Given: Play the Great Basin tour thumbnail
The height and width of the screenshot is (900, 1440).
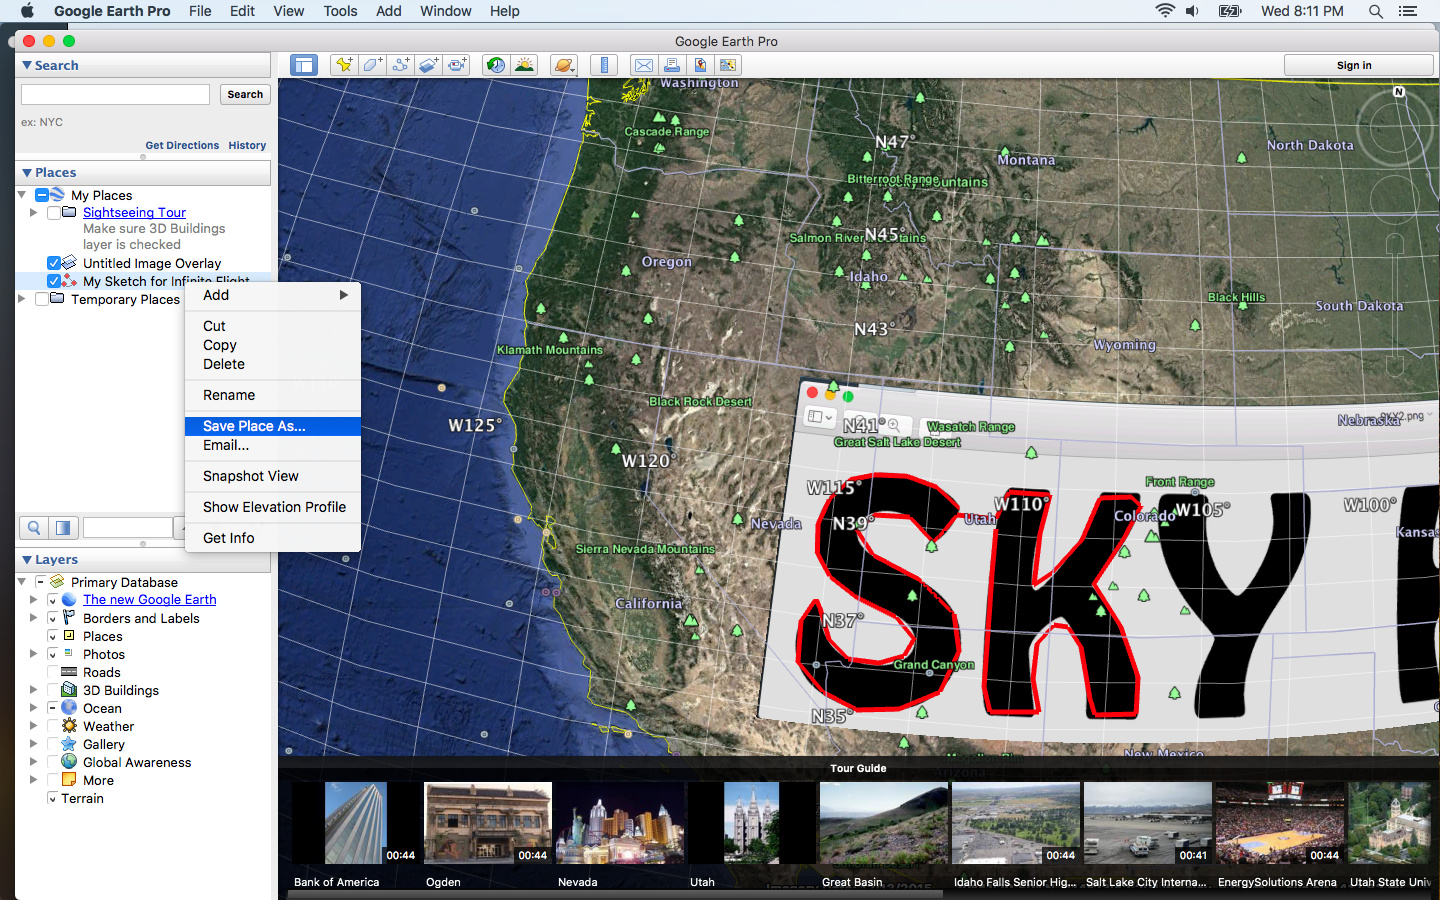Looking at the screenshot, I should tap(884, 823).
